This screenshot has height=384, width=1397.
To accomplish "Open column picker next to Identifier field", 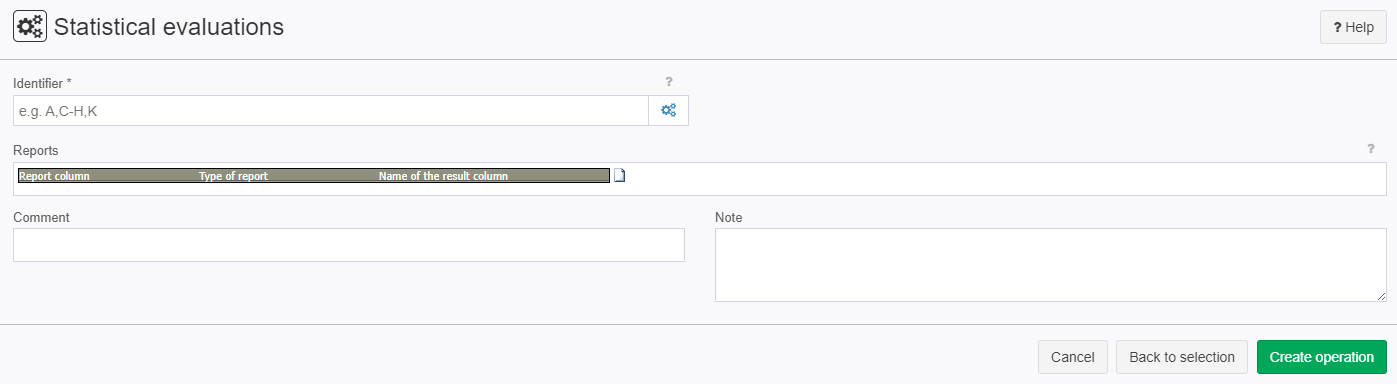I will pos(668,111).
